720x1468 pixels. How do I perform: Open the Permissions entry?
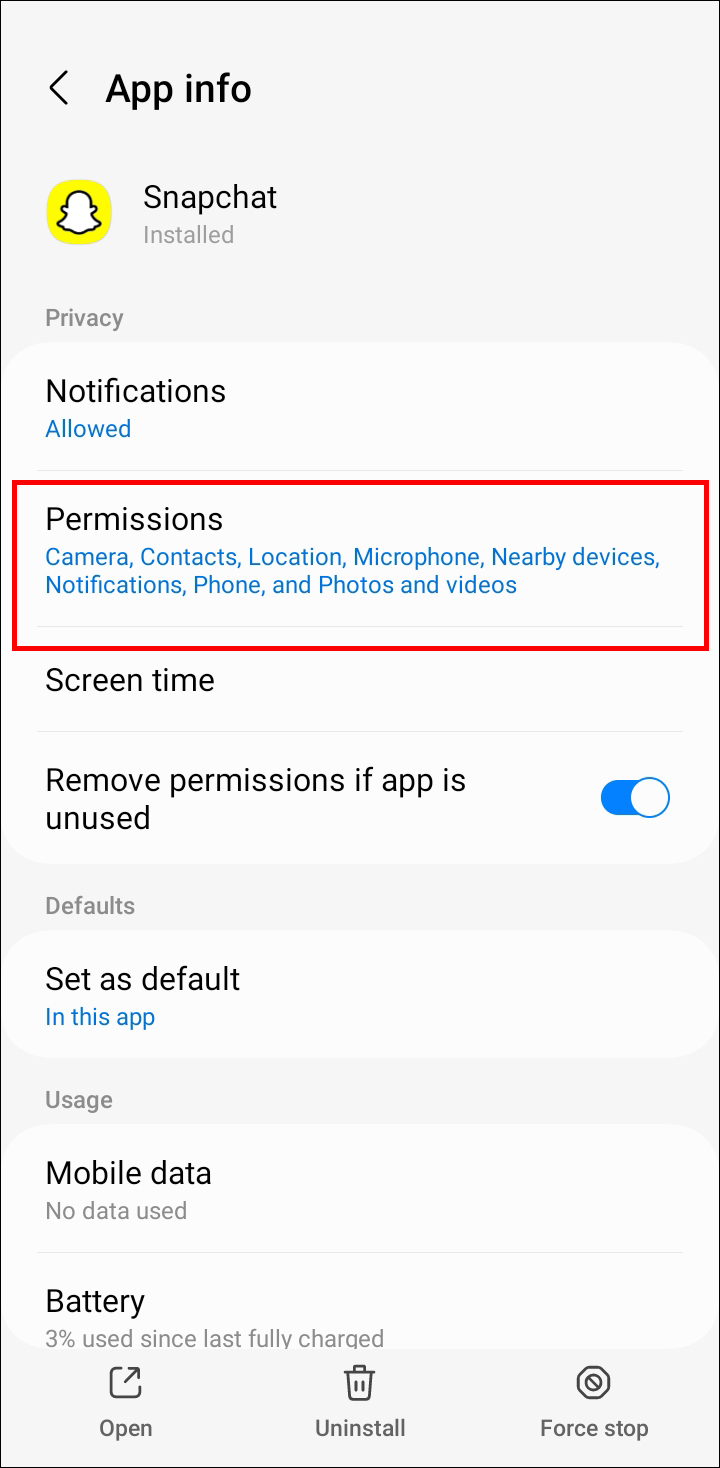point(360,549)
